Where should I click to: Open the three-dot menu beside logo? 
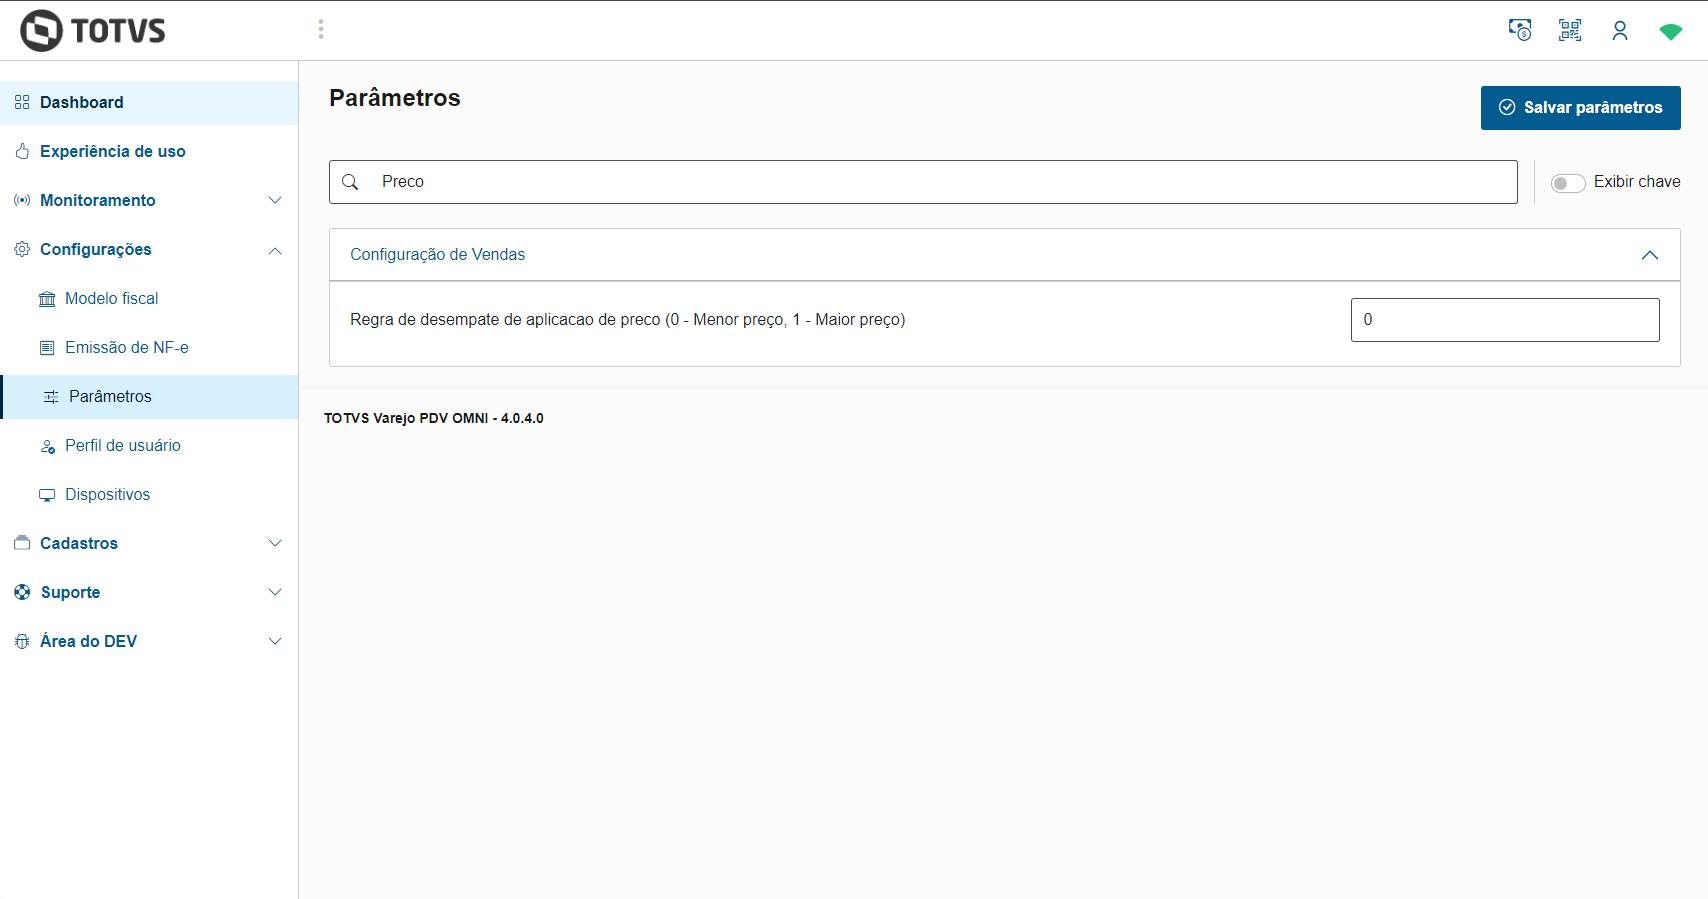[x=321, y=29]
